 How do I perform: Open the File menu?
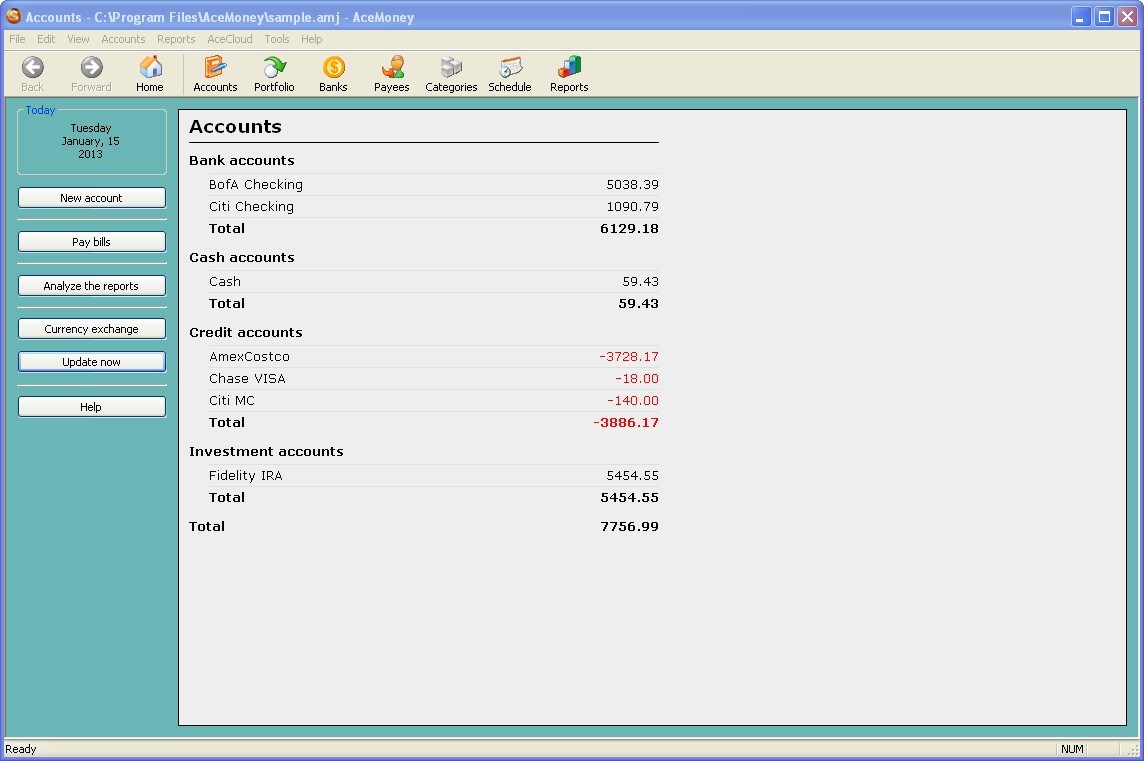tap(16, 39)
